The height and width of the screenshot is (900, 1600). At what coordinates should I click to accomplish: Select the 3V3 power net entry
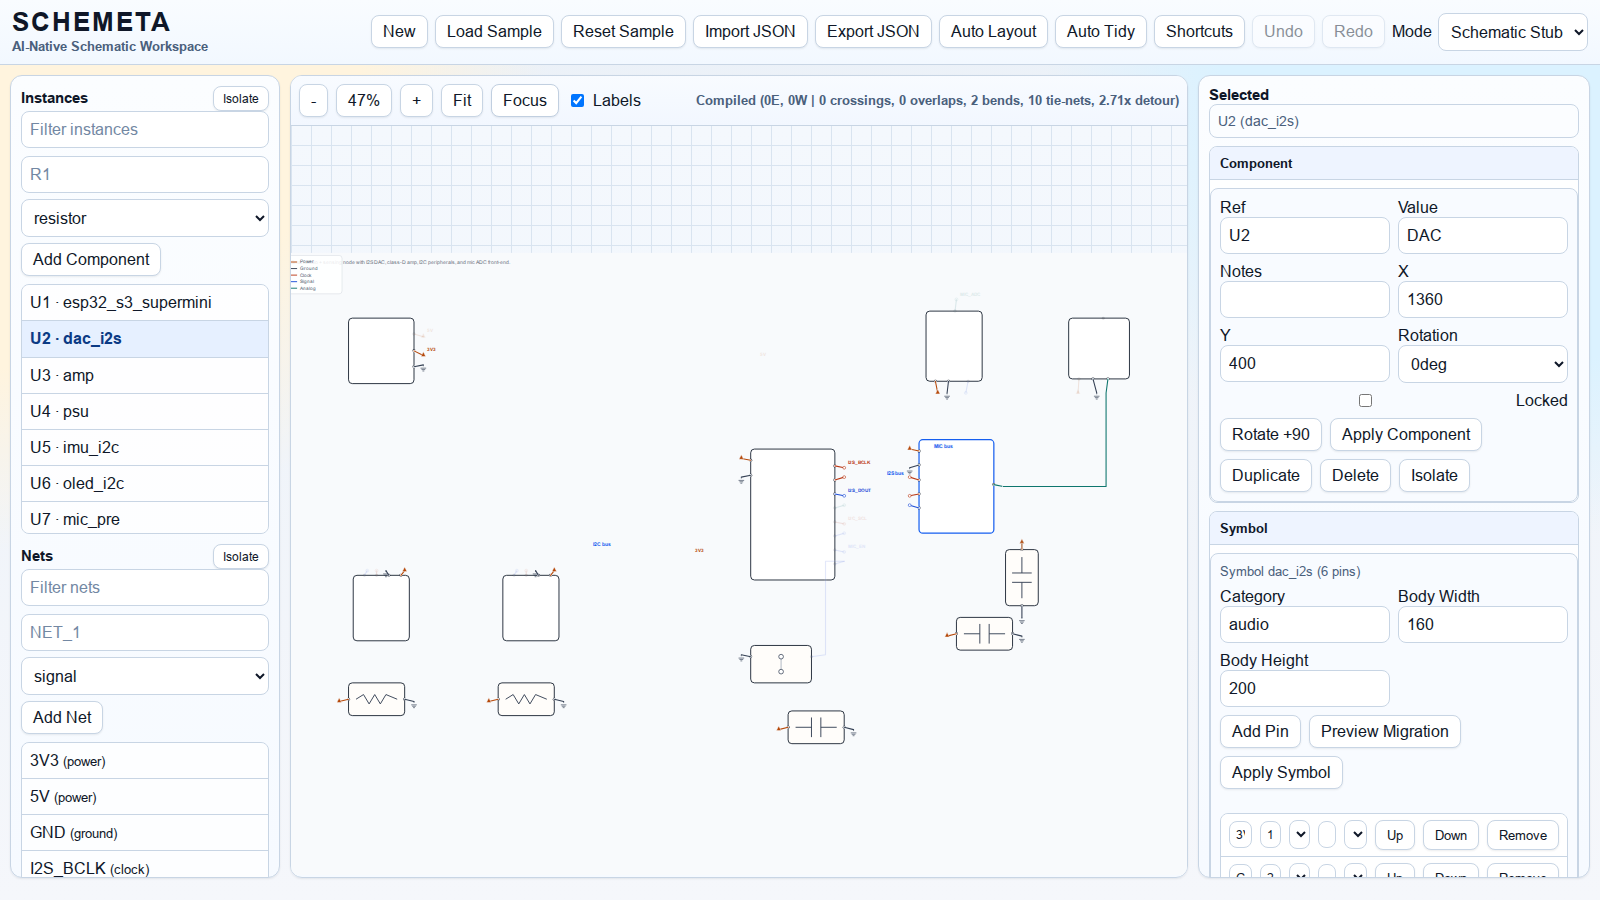click(x=145, y=761)
